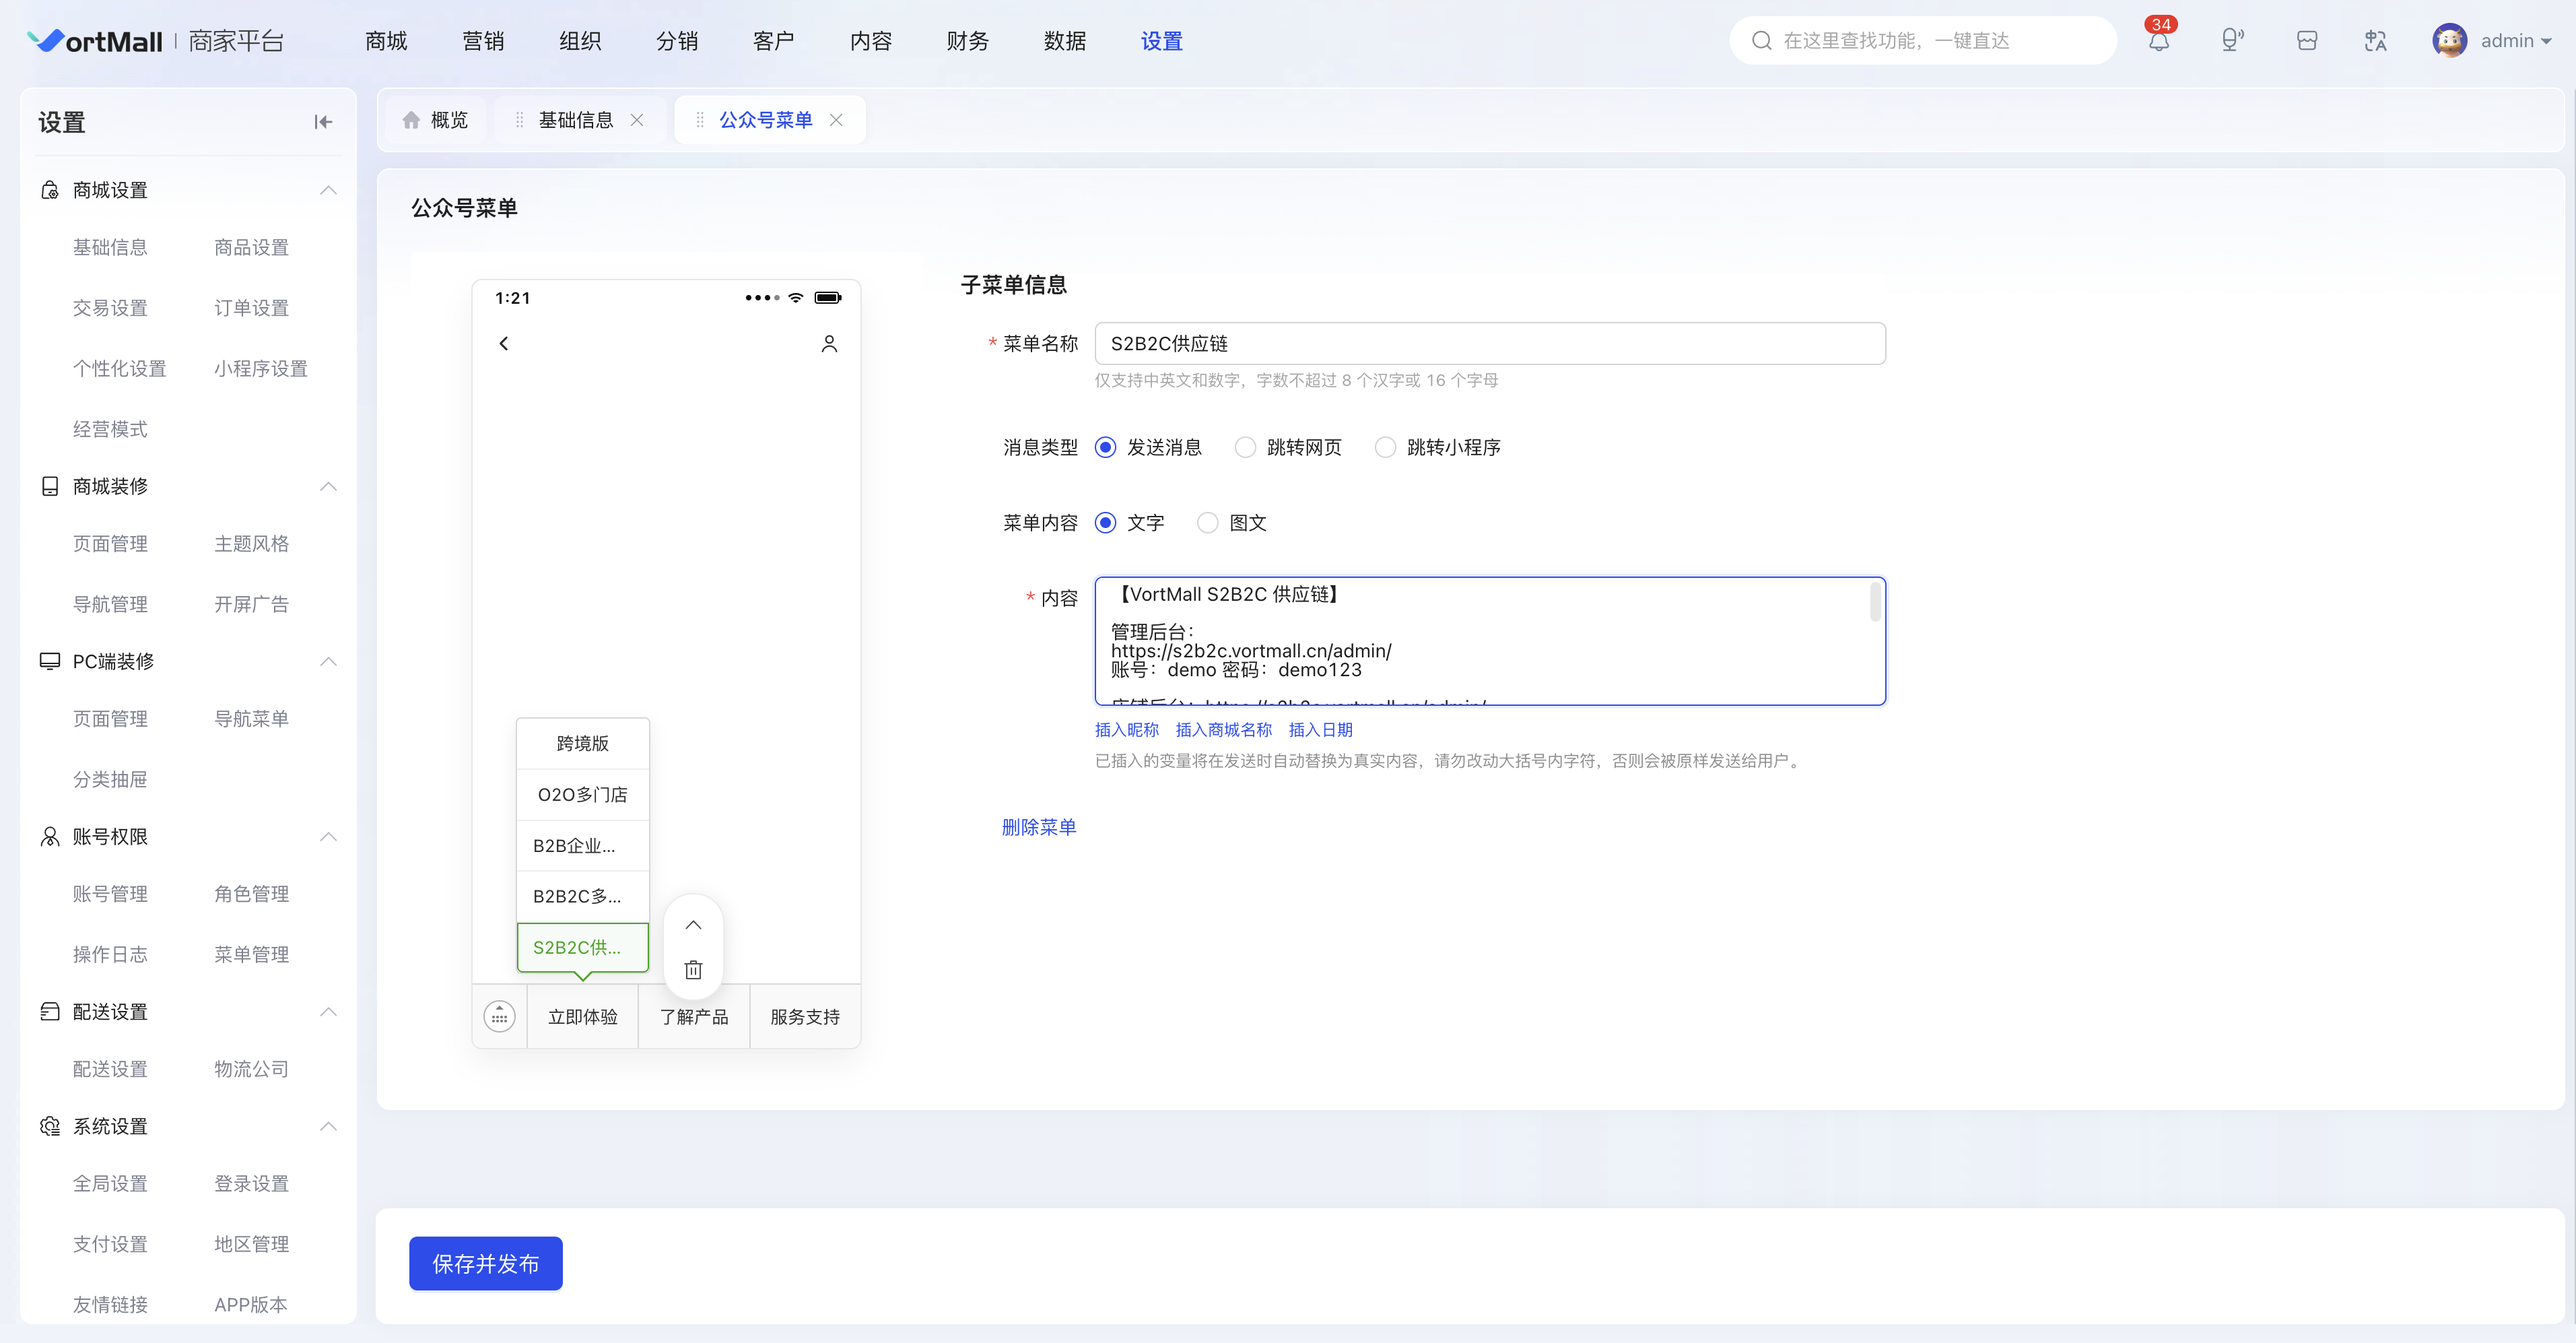
Task: Select the 跨境版 submenu in preview
Action: pyautogui.click(x=583, y=744)
